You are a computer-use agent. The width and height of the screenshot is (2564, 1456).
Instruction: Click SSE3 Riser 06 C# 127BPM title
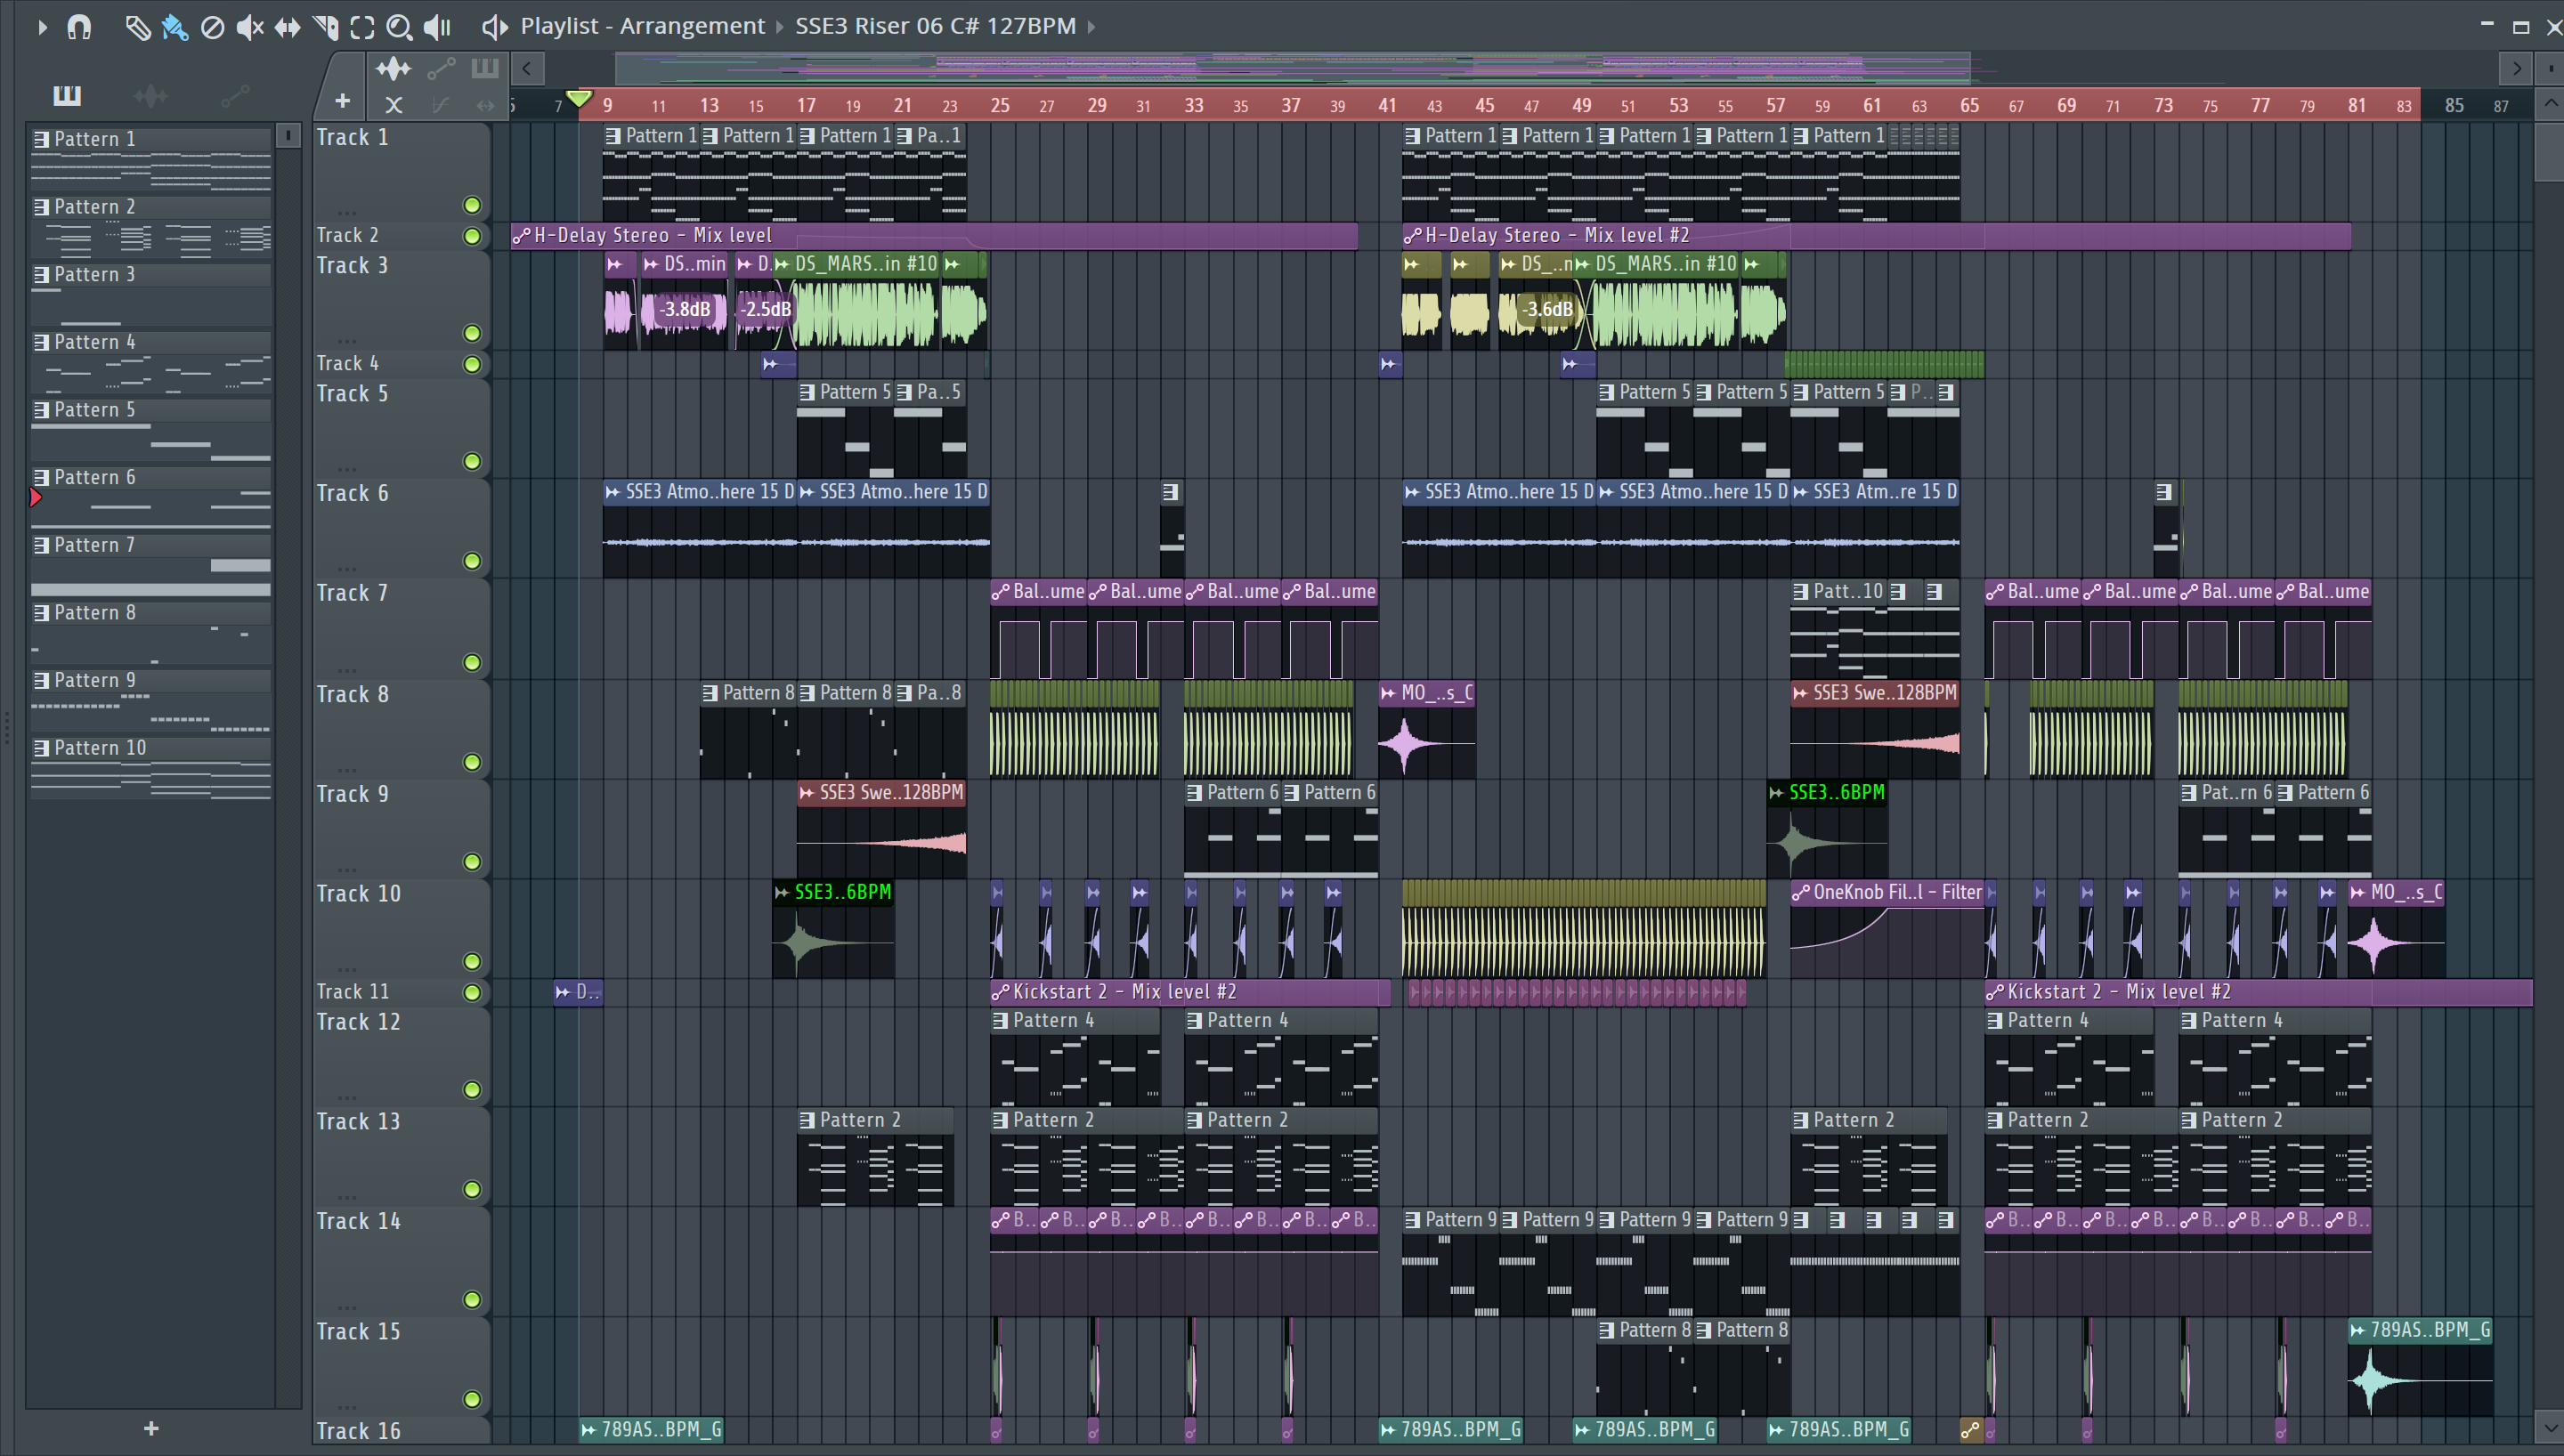[x=935, y=26]
